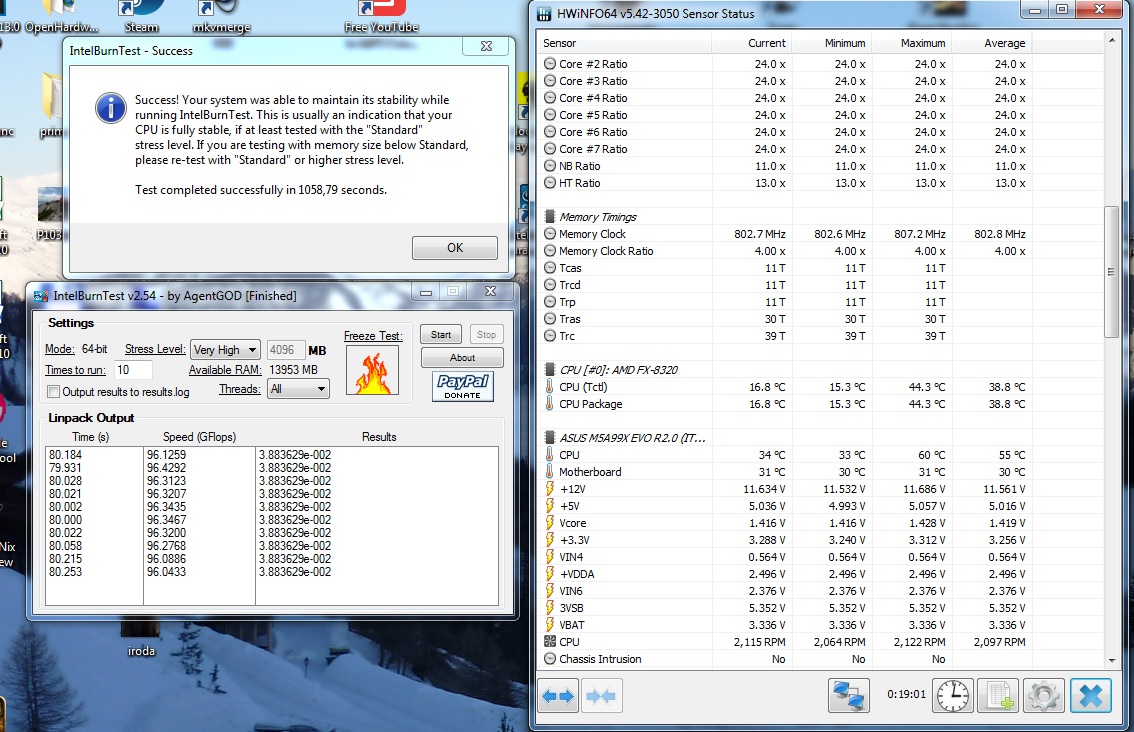
Task: Close the IntelBurnTest Success dialog
Action: [x=487, y=46]
